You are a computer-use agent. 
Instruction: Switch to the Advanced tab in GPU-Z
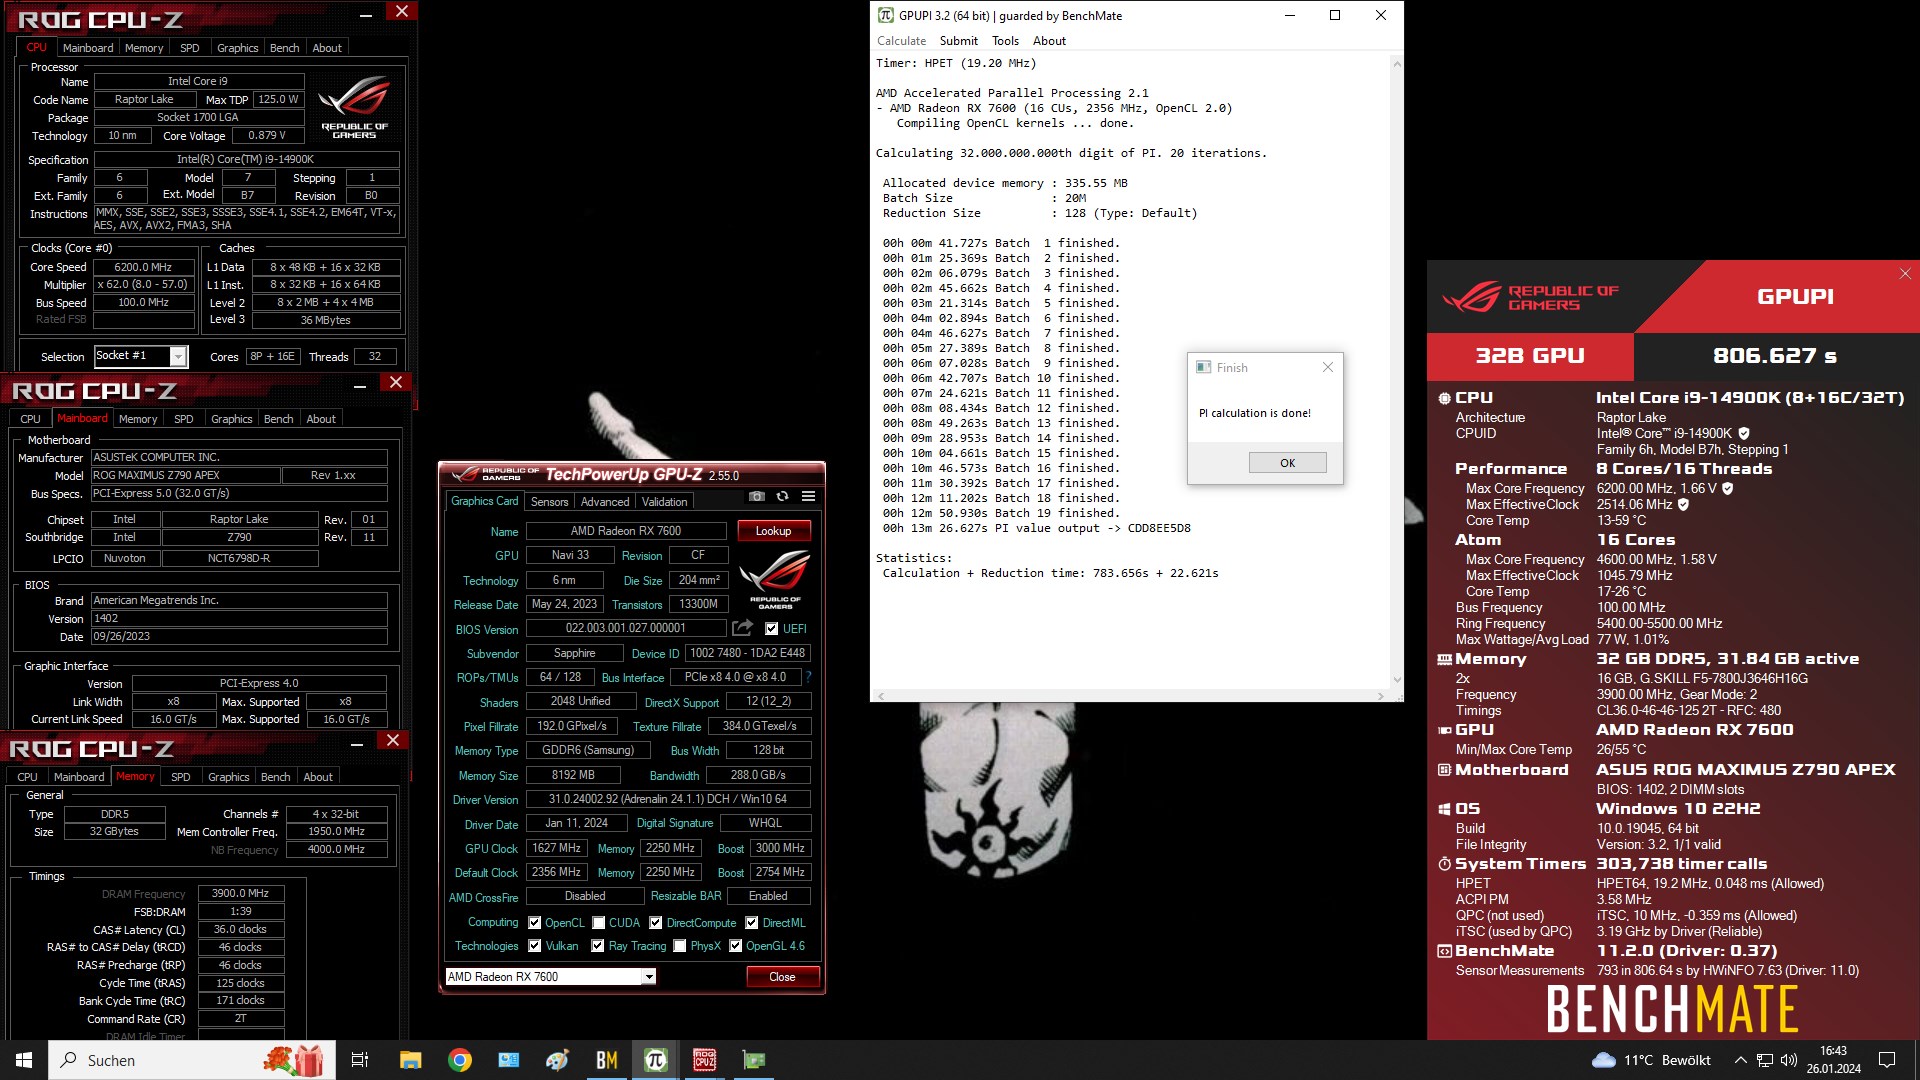coord(605,502)
